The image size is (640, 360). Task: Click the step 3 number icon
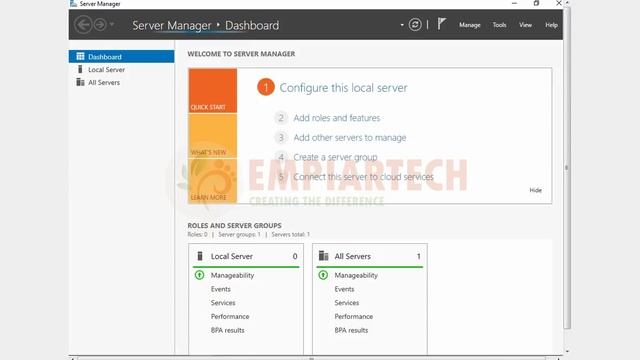click(x=281, y=138)
